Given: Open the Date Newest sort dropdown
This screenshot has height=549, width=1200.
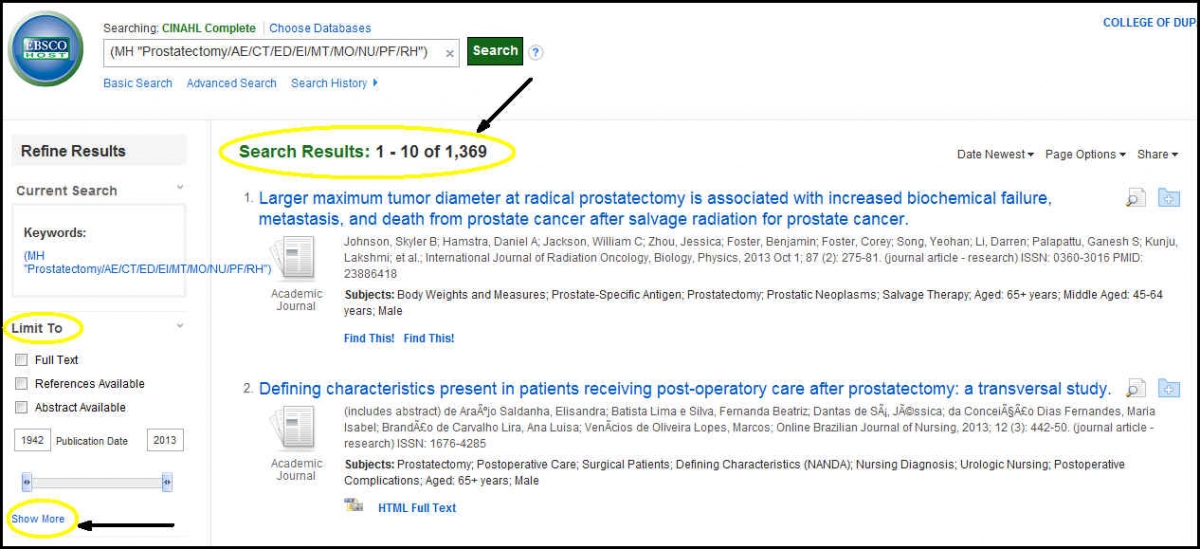Looking at the screenshot, I should coord(995,154).
